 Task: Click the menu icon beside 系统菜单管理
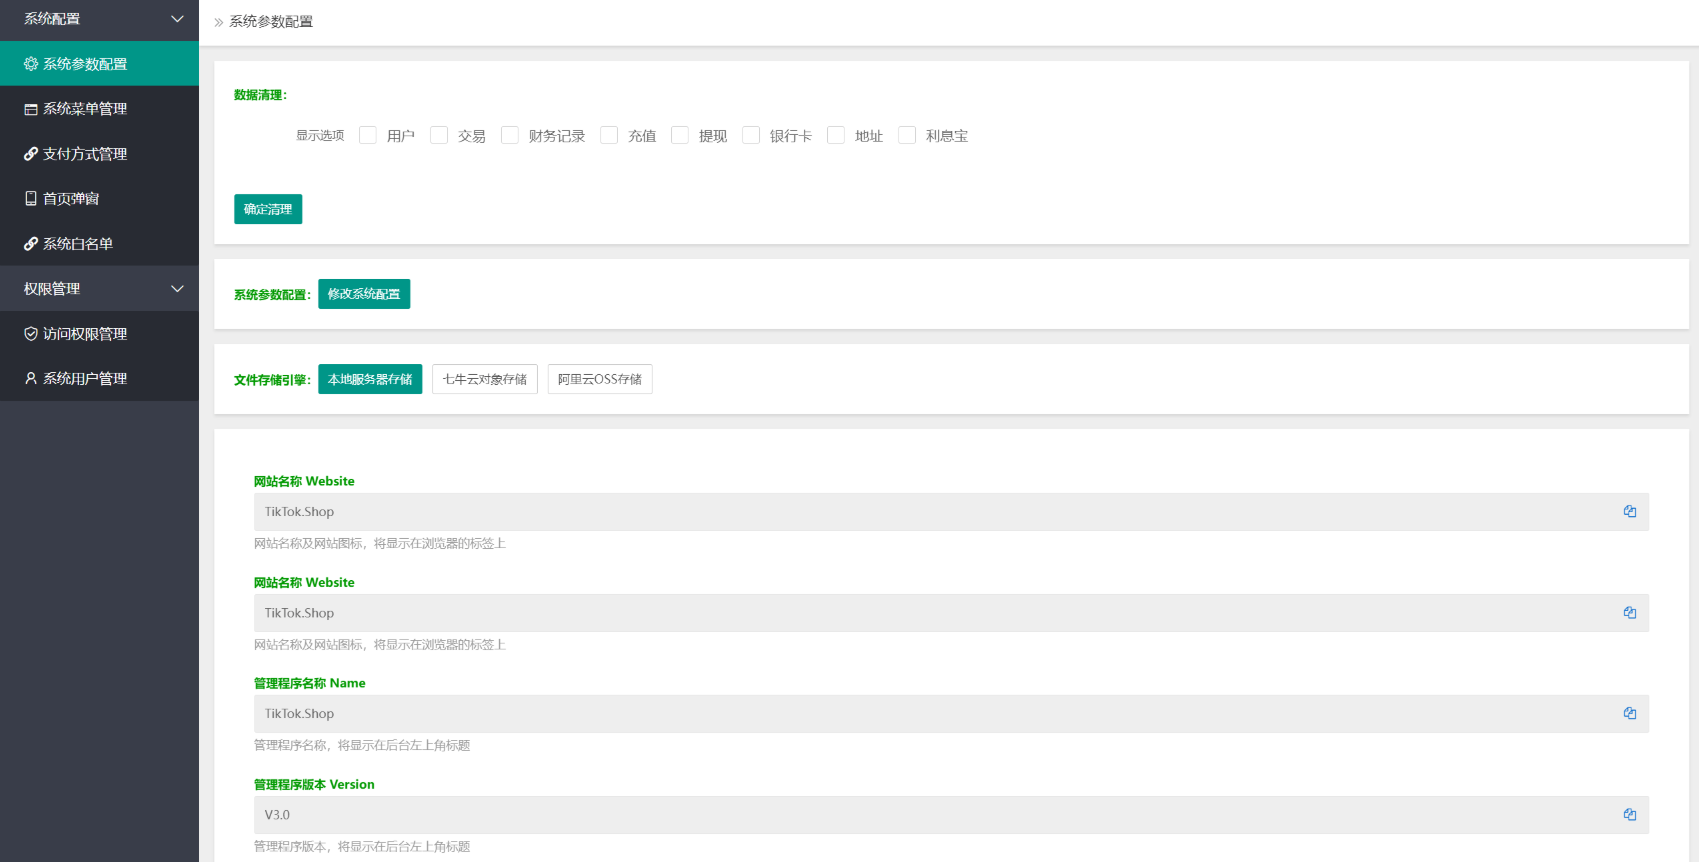[31, 109]
